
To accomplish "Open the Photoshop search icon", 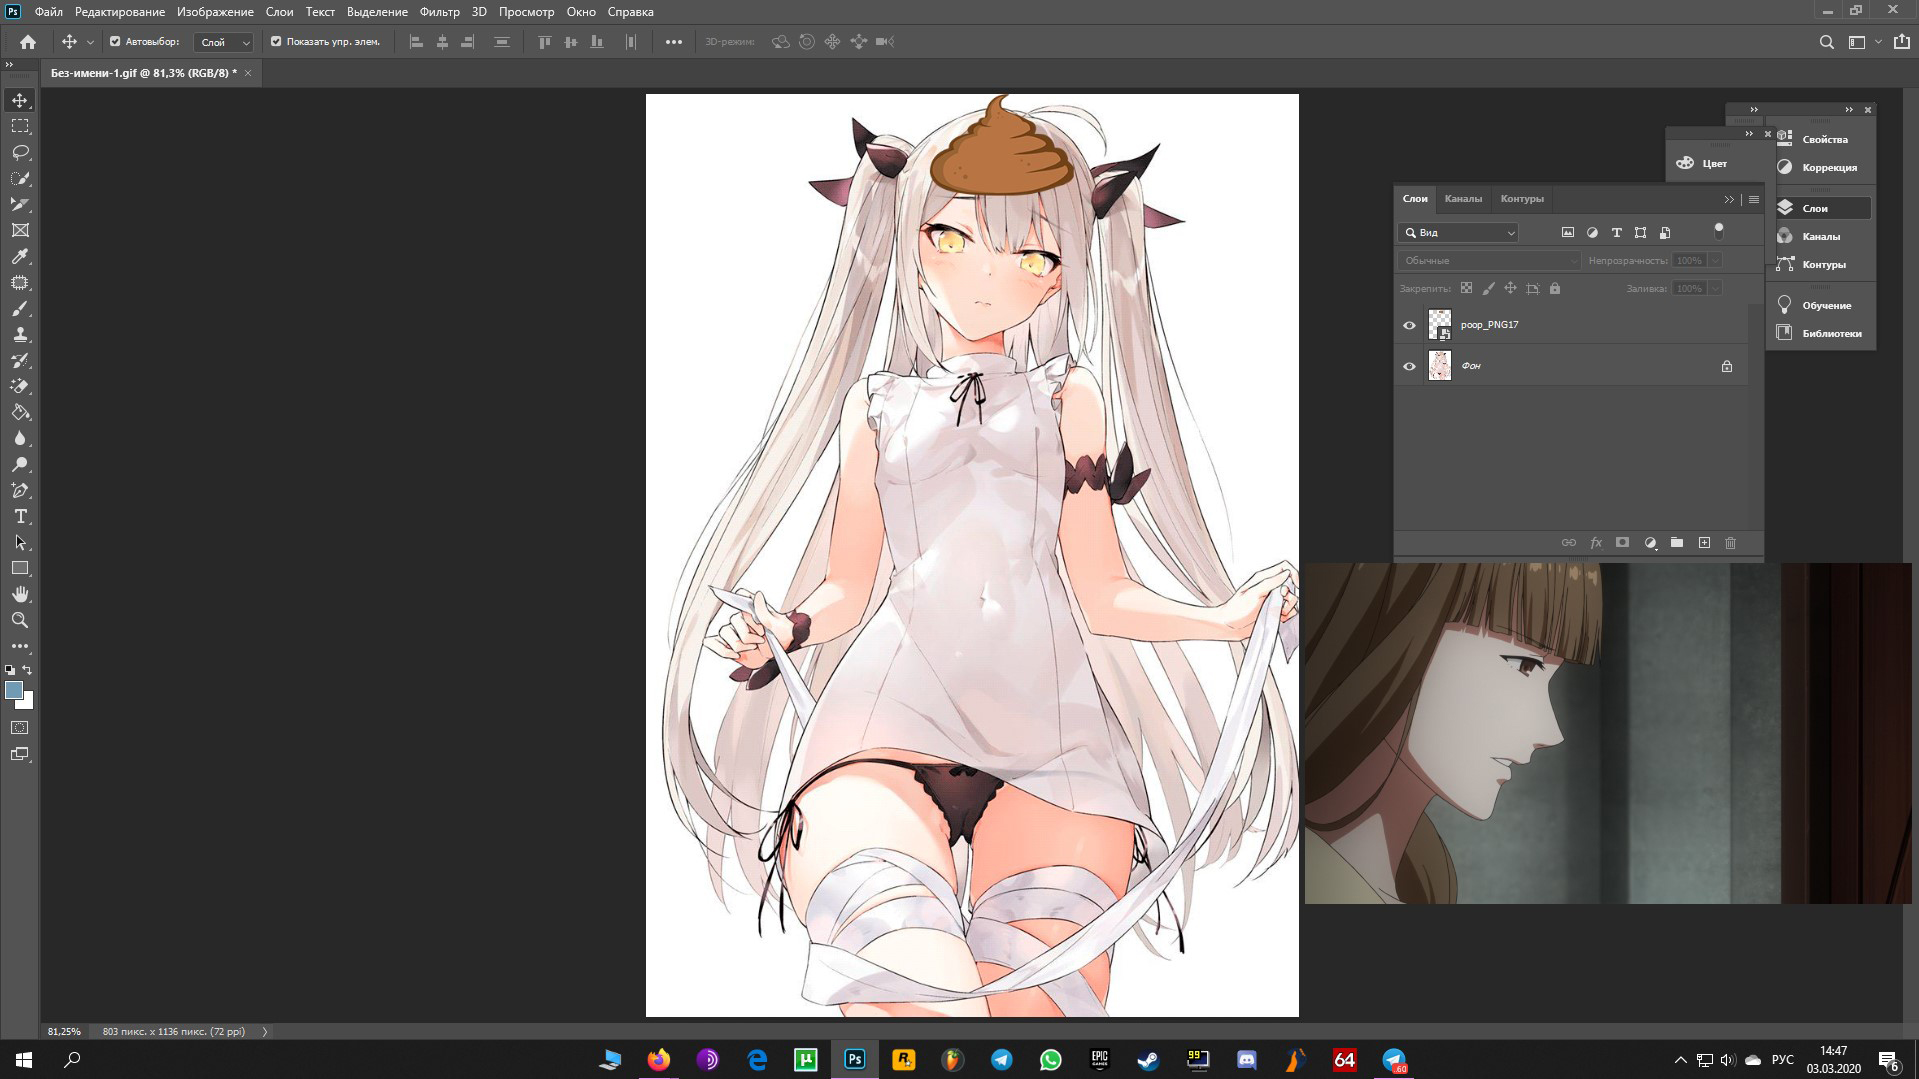I will [x=1826, y=42].
